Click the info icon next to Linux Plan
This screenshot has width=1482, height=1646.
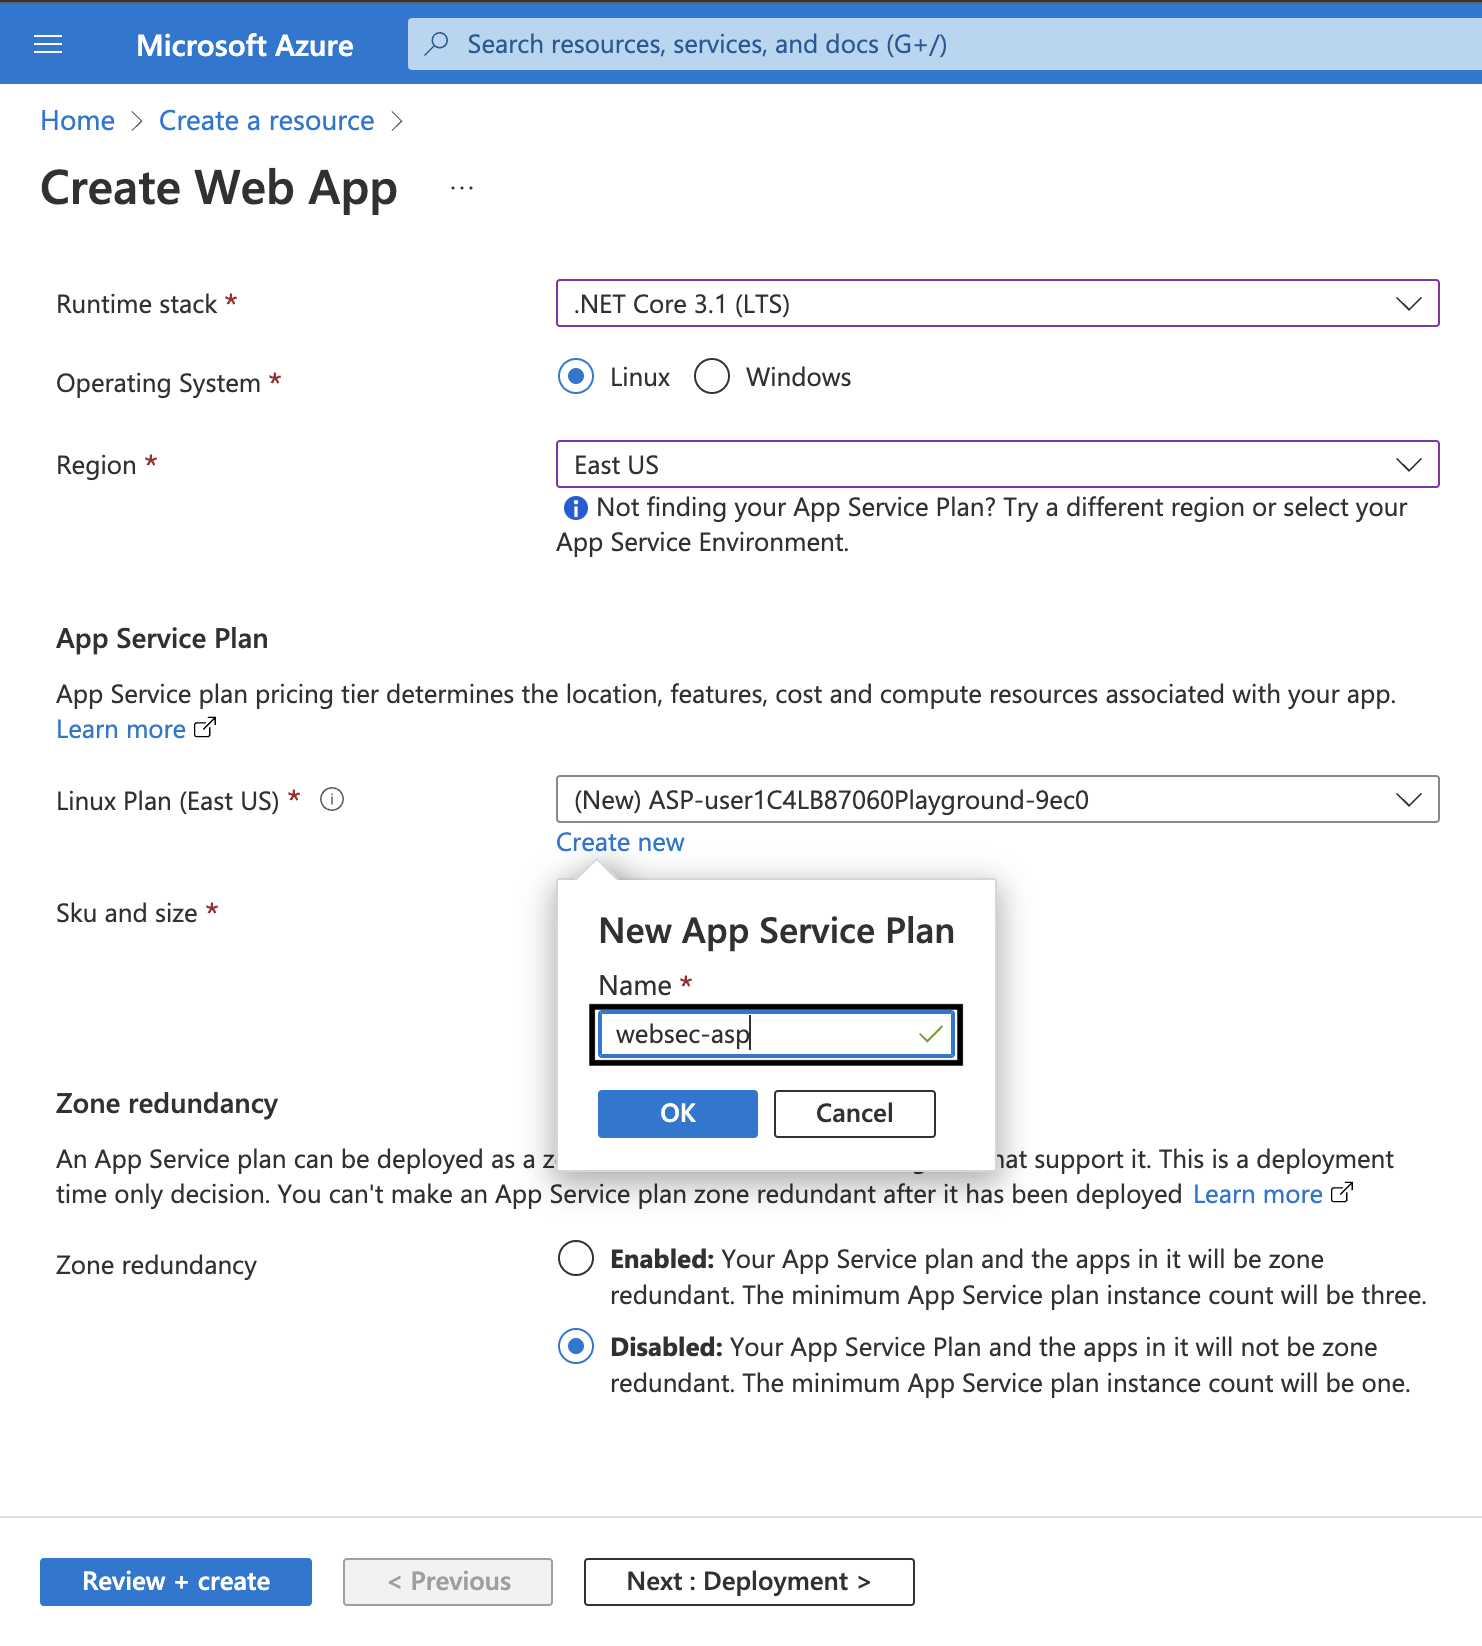[x=332, y=800]
